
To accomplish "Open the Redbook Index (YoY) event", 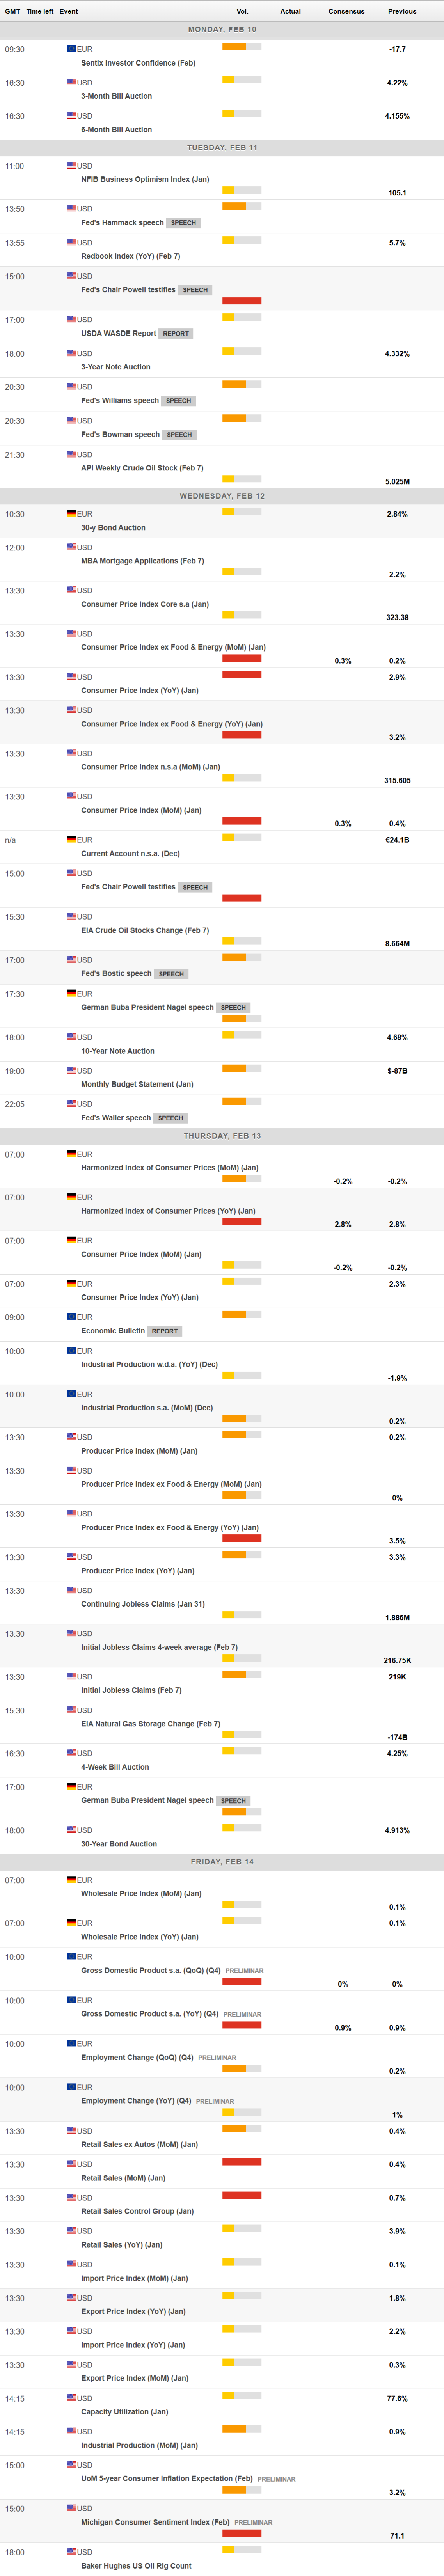I will coord(130,256).
